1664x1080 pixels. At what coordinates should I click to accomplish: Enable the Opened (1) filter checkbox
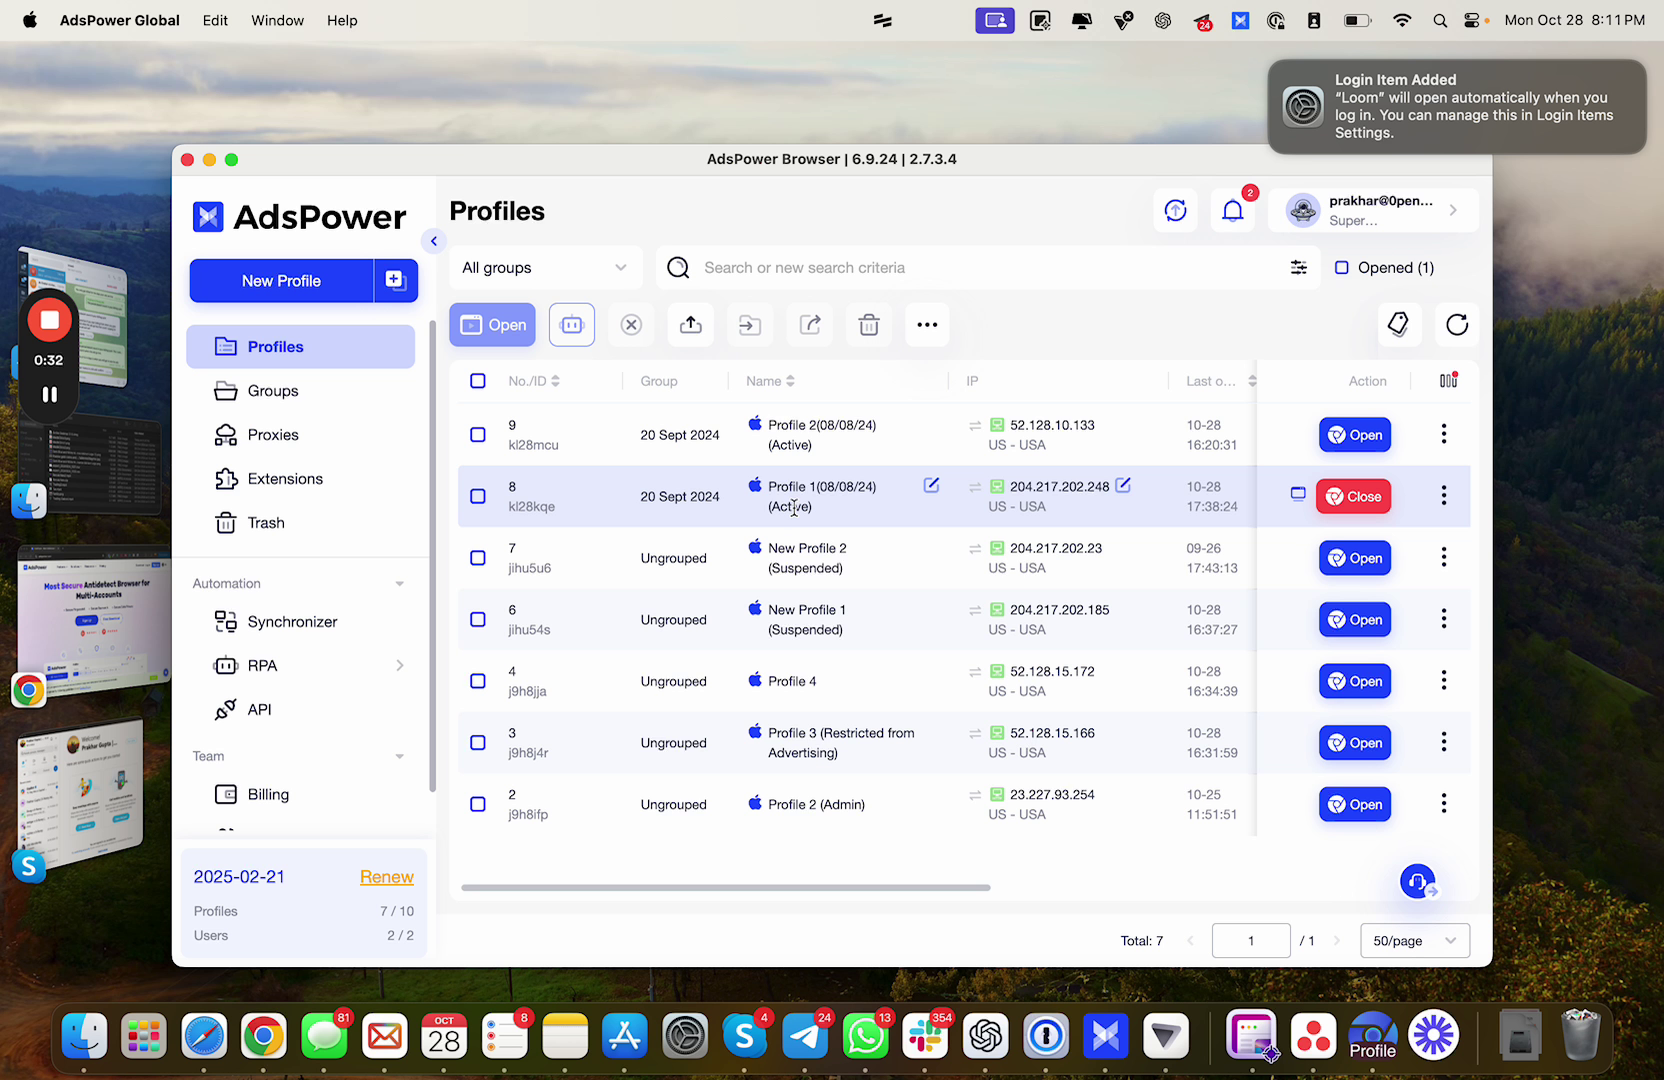pyautogui.click(x=1342, y=268)
